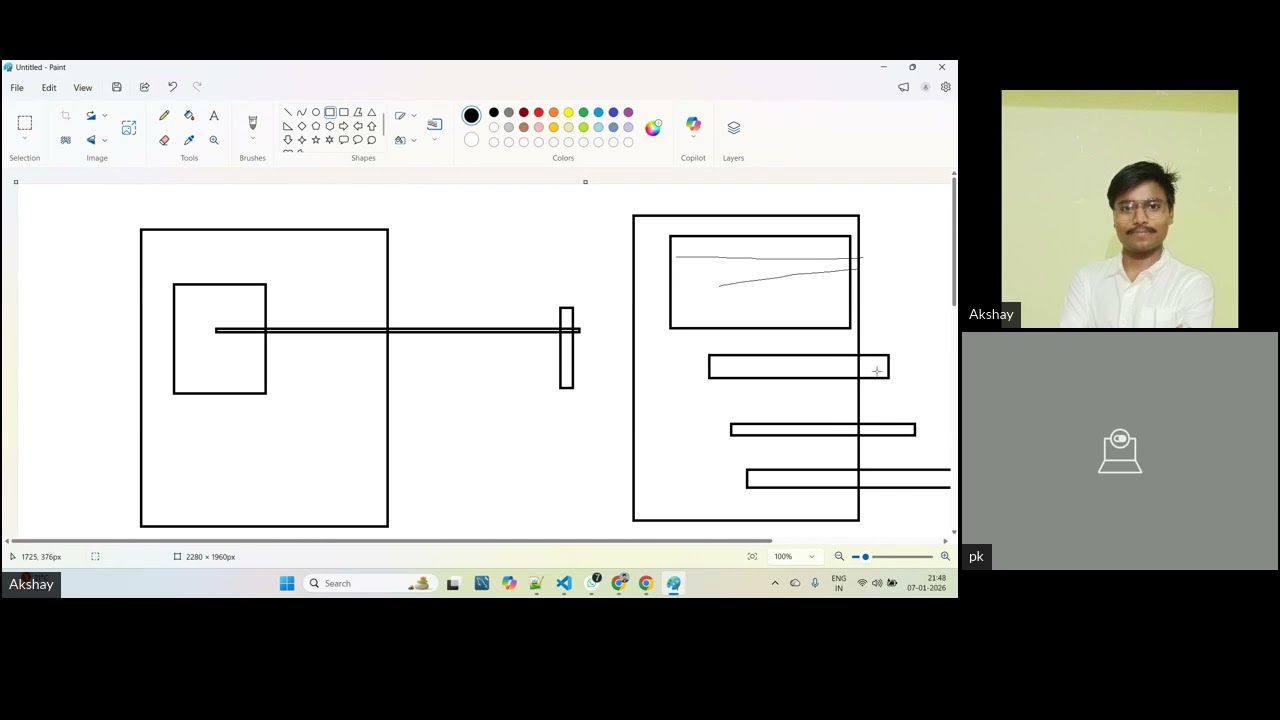Open the Windows Start menu
Image resolution: width=1280 pixels, height=720 pixels.
point(287,584)
